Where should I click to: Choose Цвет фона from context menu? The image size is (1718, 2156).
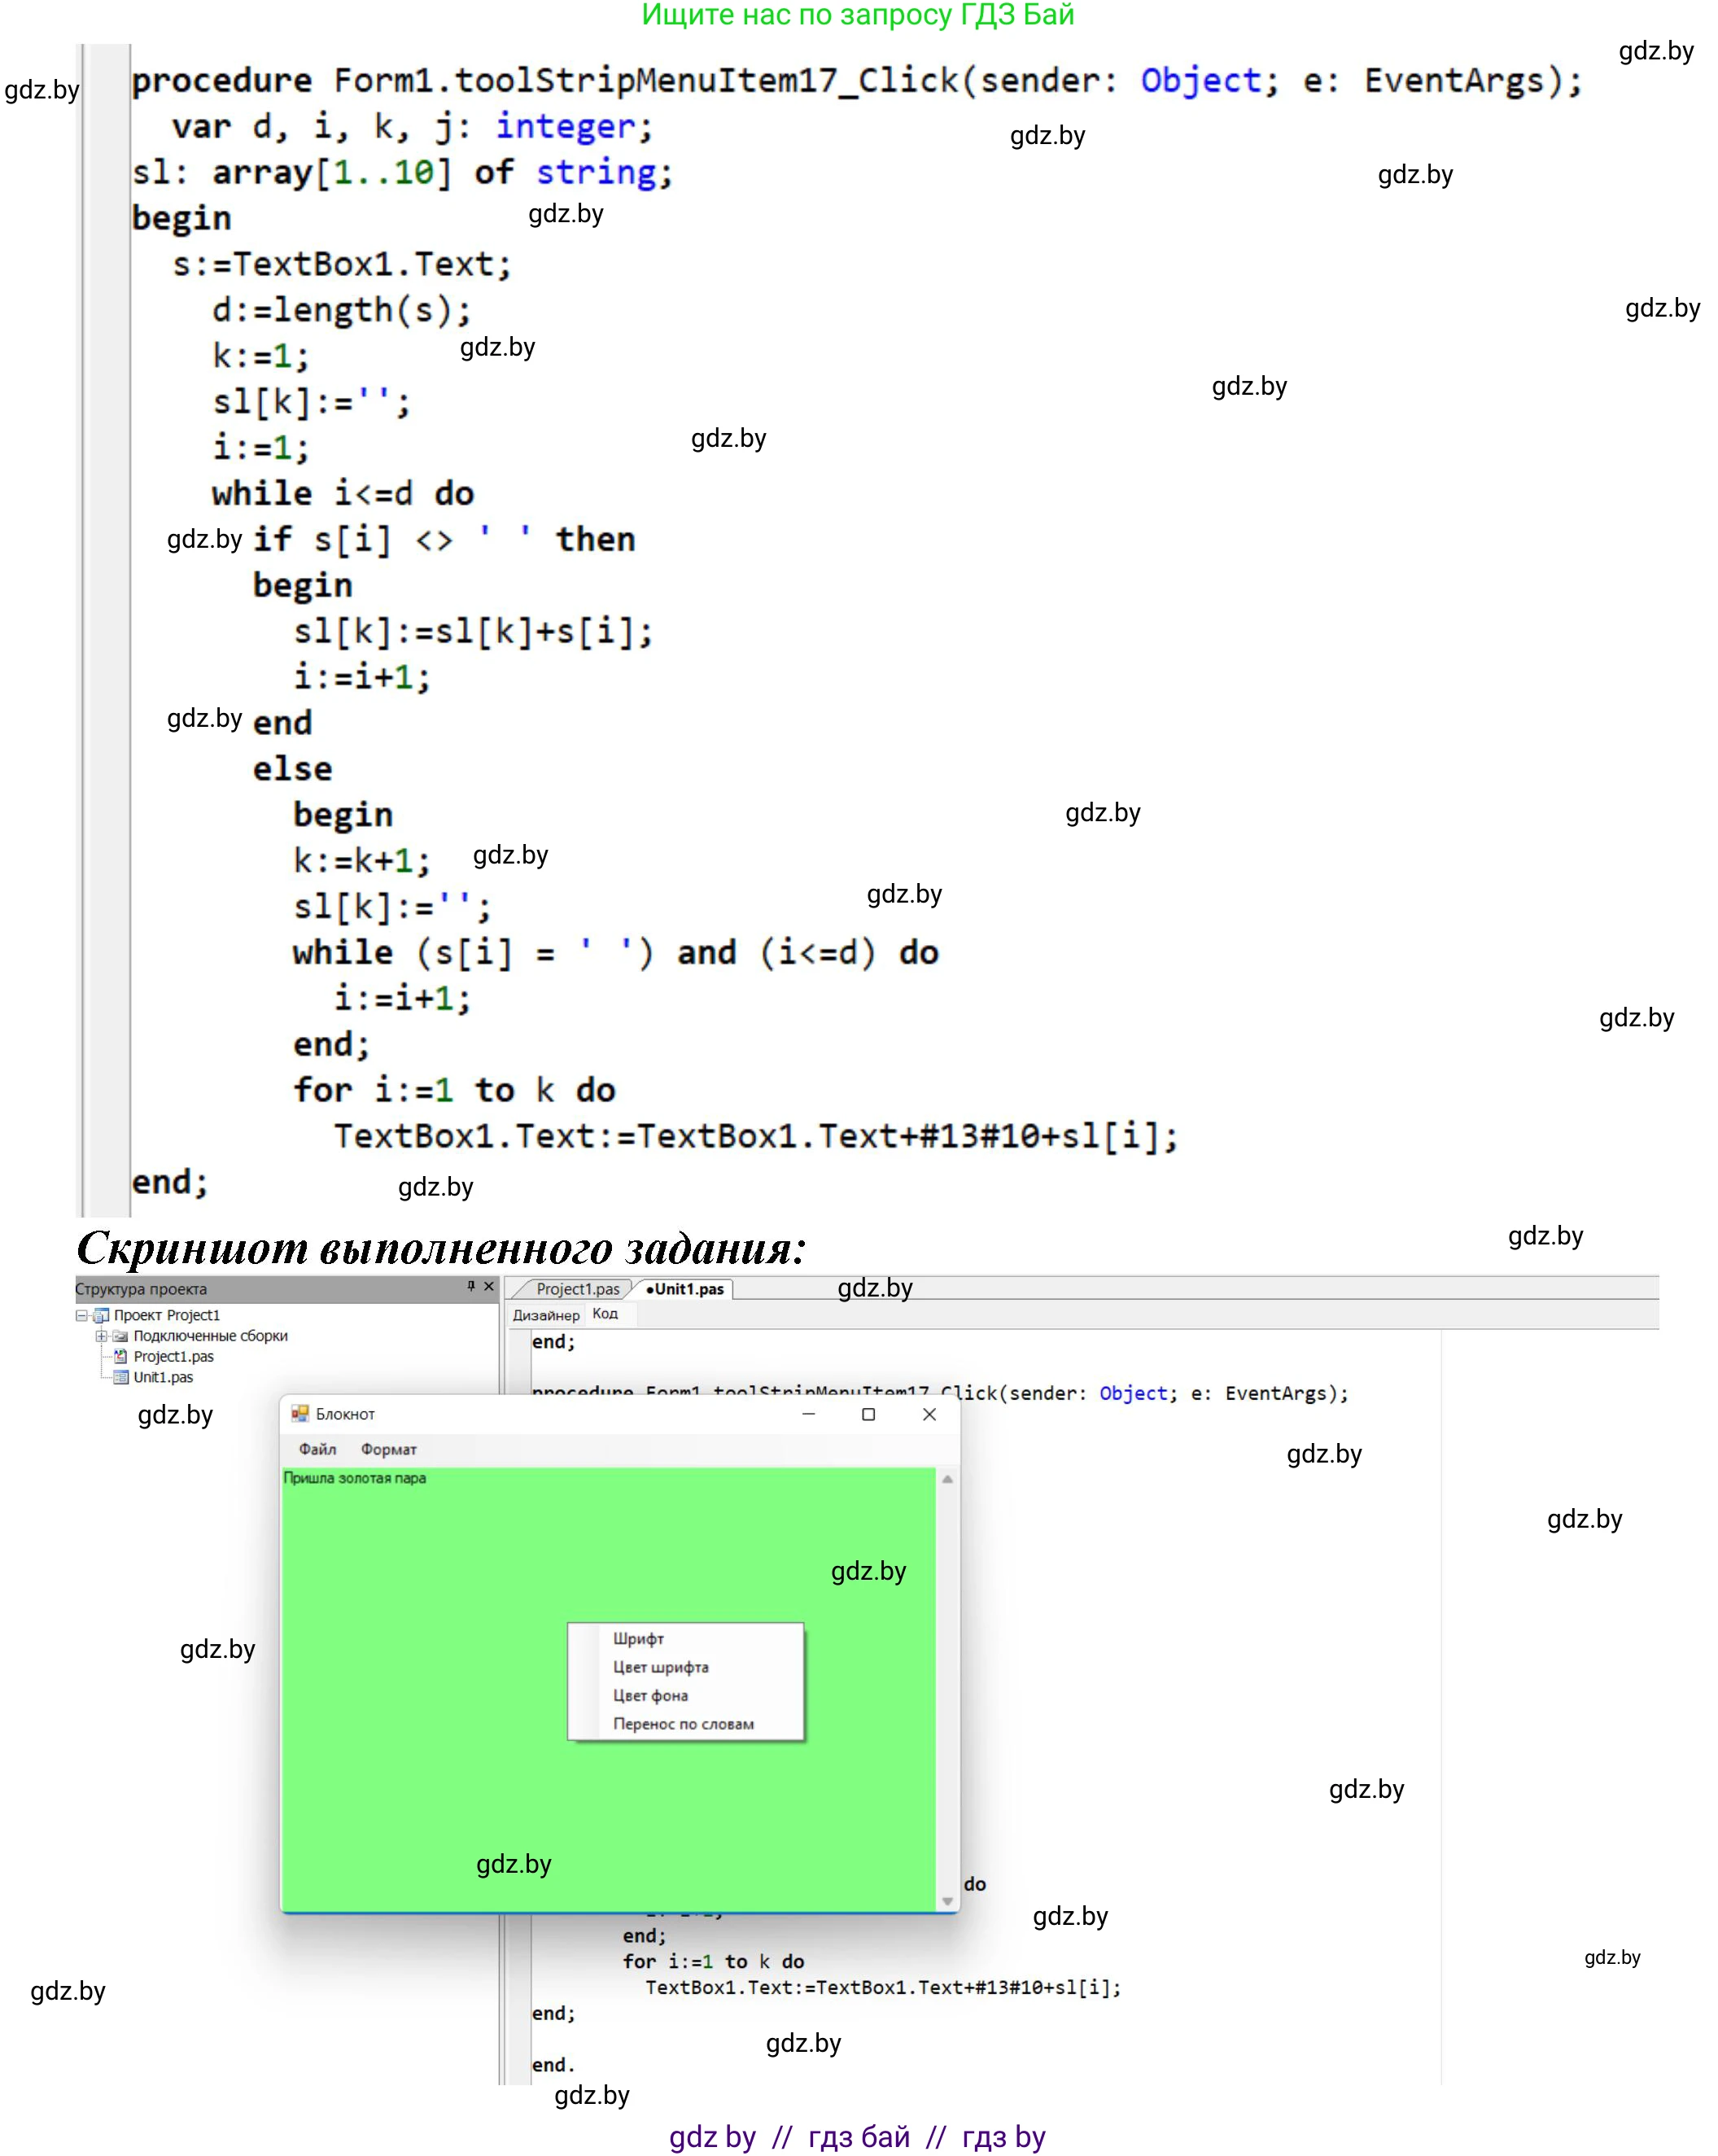(x=650, y=1695)
